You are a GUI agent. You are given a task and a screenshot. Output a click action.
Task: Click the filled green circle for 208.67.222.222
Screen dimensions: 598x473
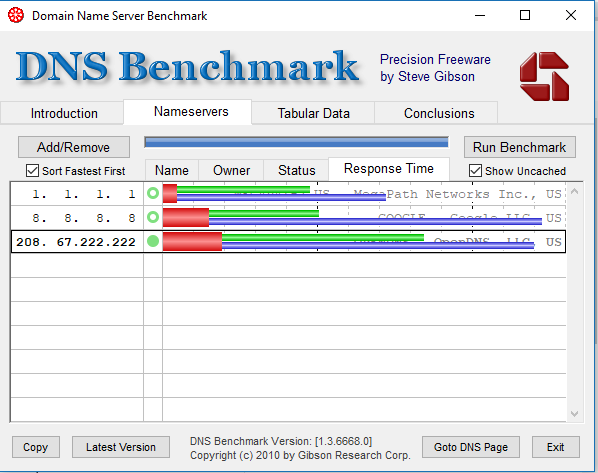coord(153,241)
